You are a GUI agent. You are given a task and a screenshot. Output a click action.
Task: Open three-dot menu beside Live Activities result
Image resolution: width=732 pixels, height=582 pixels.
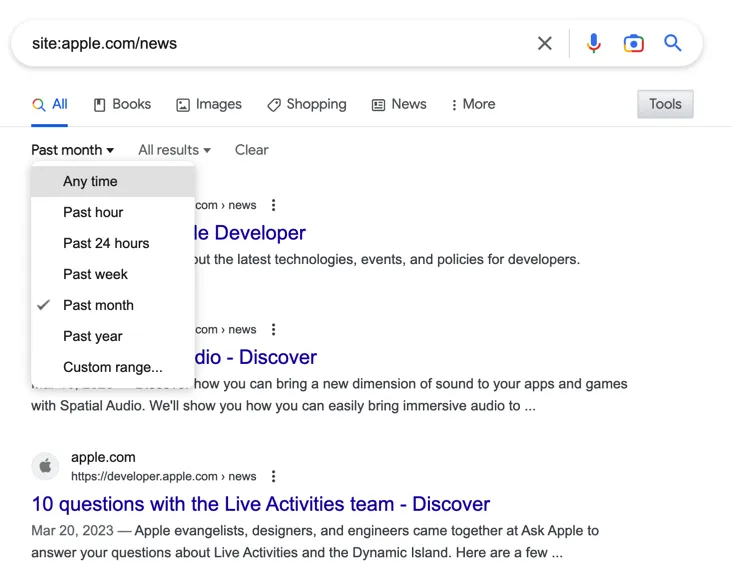pos(274,477)
